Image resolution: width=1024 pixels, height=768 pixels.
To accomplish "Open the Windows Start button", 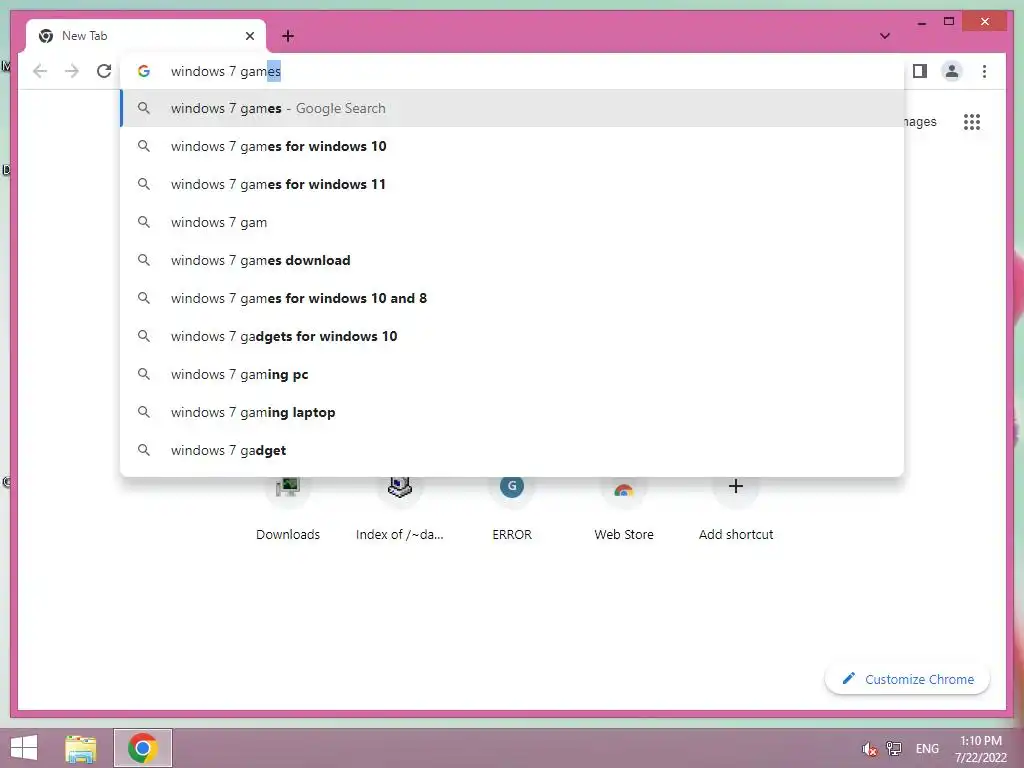I will click(x=24, y=748).
